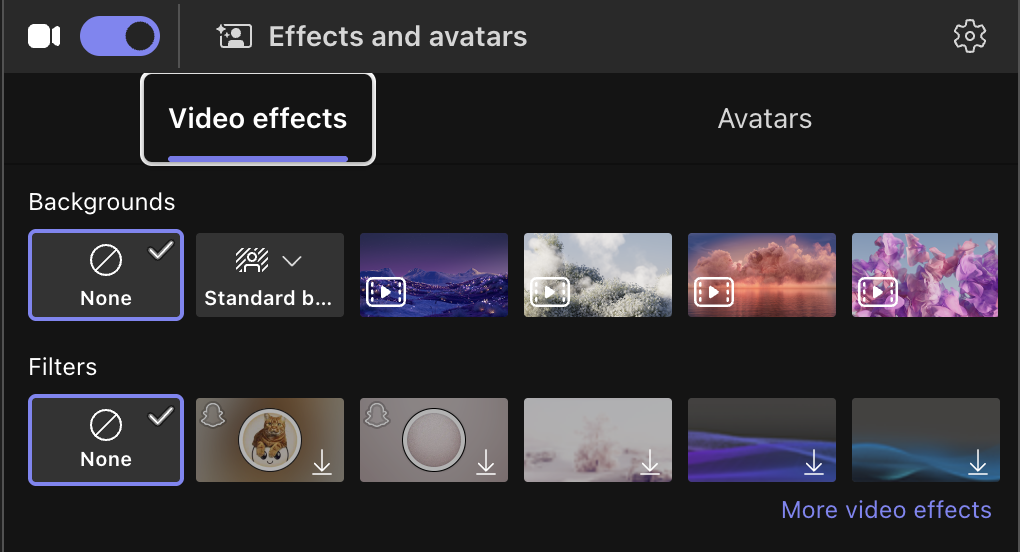Click the Effects and avatars icon

coord(234,37)
